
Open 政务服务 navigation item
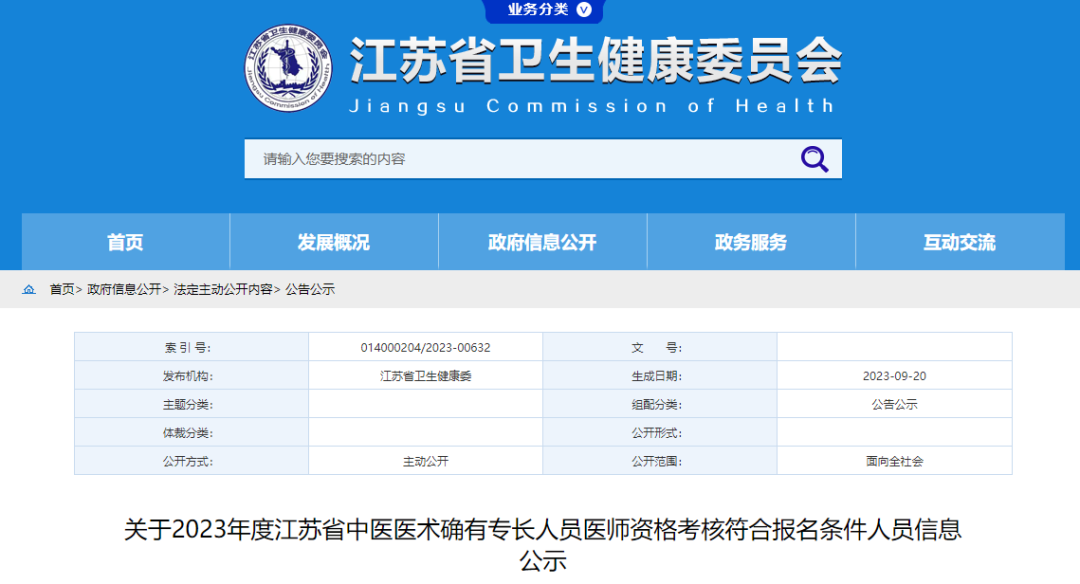[751, 242]
